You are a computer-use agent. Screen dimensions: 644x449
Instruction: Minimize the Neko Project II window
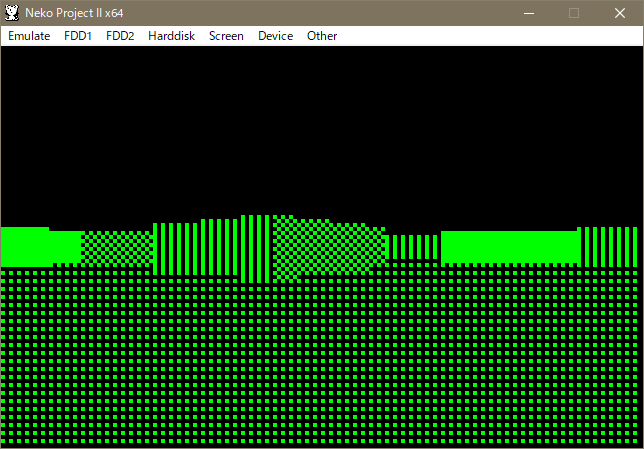coord(529,13)
